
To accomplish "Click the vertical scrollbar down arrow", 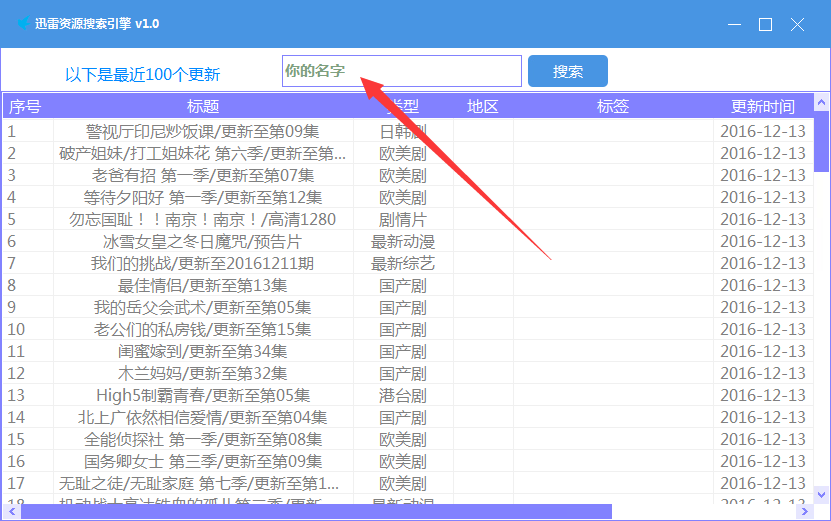I will [x=821, y=494].
